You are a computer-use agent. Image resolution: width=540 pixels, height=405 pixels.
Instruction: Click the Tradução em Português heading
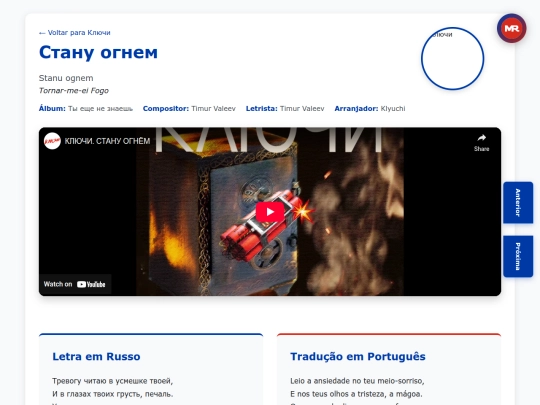pos(358,356)
